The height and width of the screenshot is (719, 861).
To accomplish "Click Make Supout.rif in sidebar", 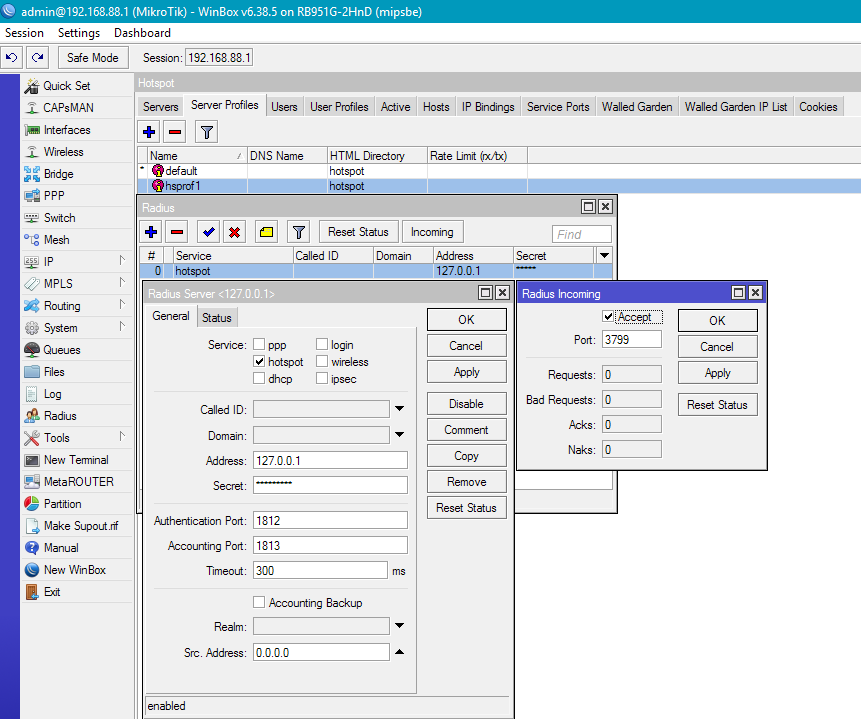I will click(81, 526).
